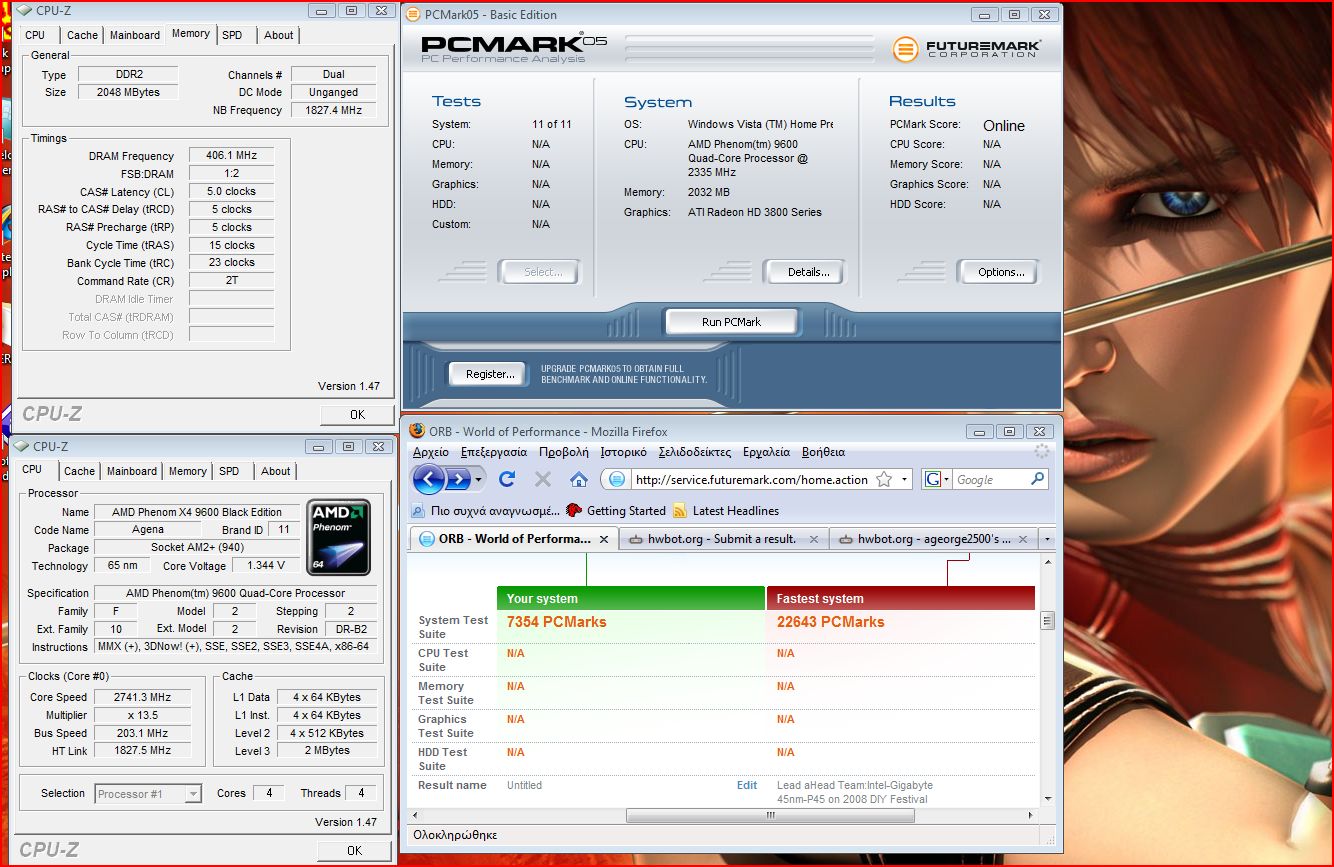Open Latest Headlines feed bookmark
1334x867 pixels.
pyautogui.click(x=726, y=510)
